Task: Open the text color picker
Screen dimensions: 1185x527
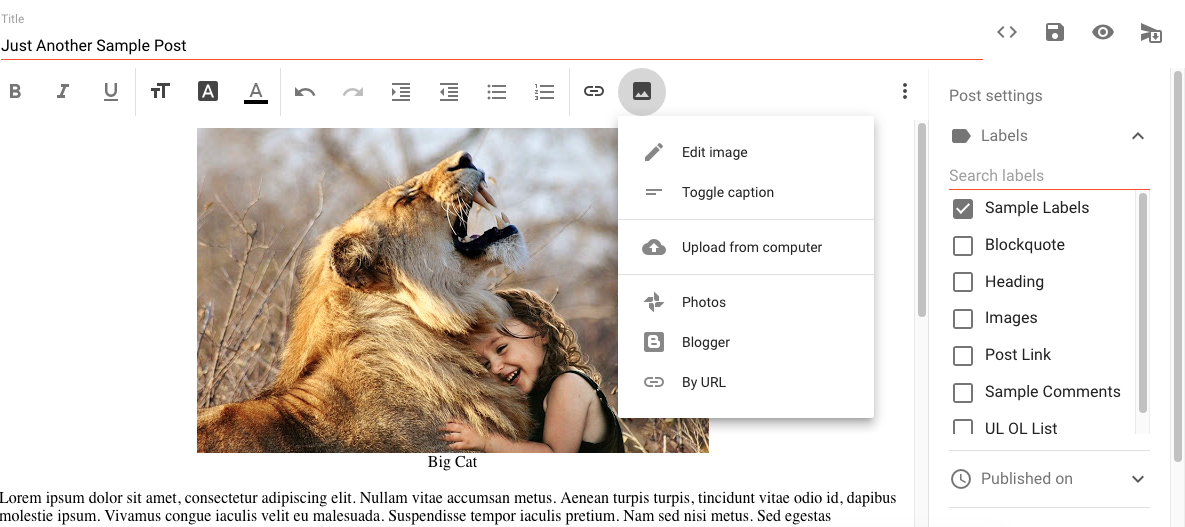Action: pos(256,92)
